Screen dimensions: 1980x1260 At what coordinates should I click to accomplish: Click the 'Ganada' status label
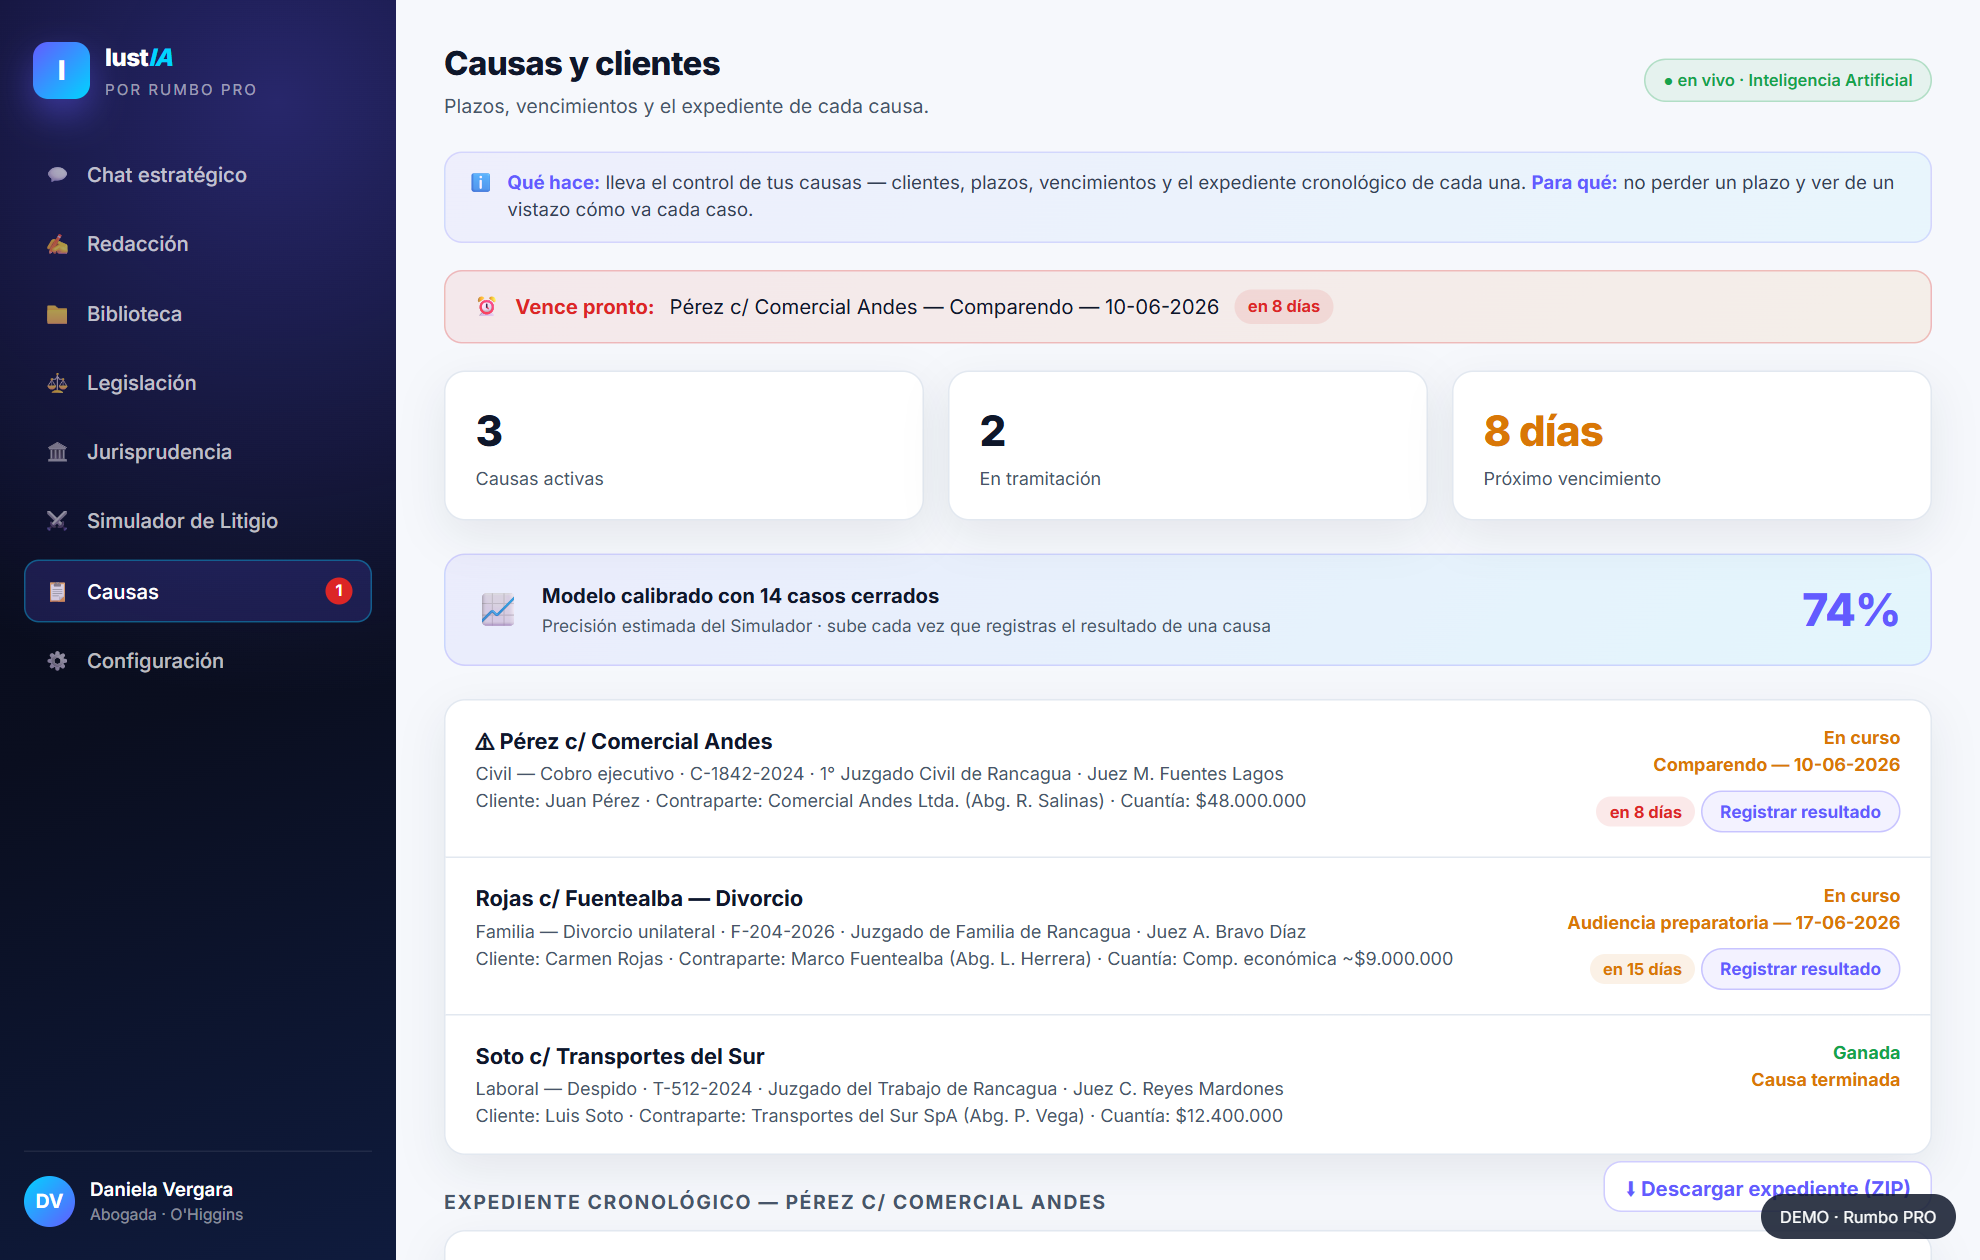click(1866, 1053)
